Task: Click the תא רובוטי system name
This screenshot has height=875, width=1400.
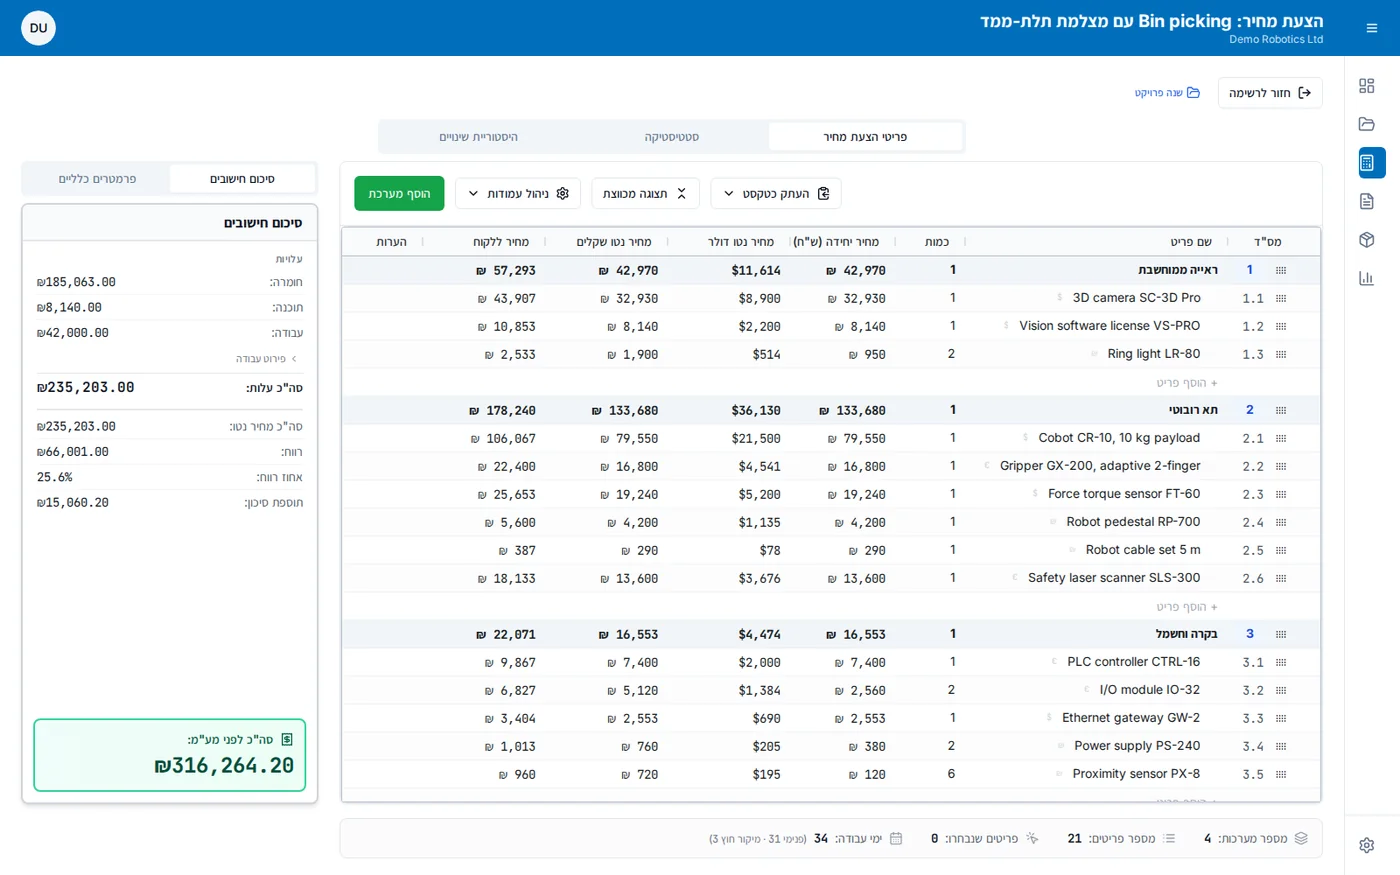Action: point(1193,410)
